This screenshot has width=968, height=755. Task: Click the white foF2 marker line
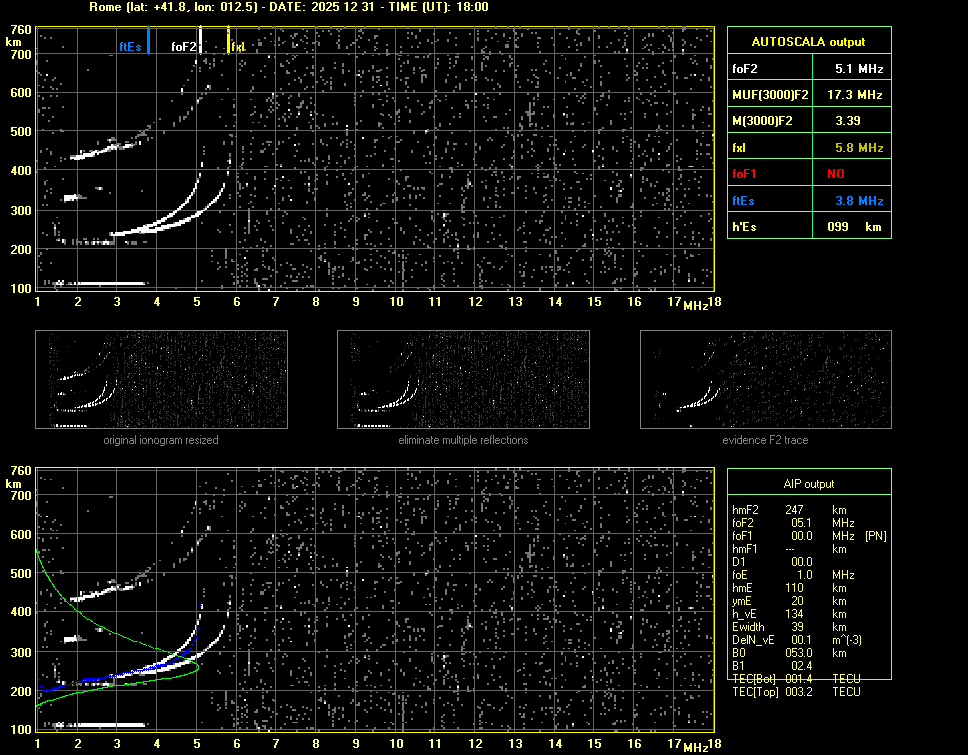(200, 39)
